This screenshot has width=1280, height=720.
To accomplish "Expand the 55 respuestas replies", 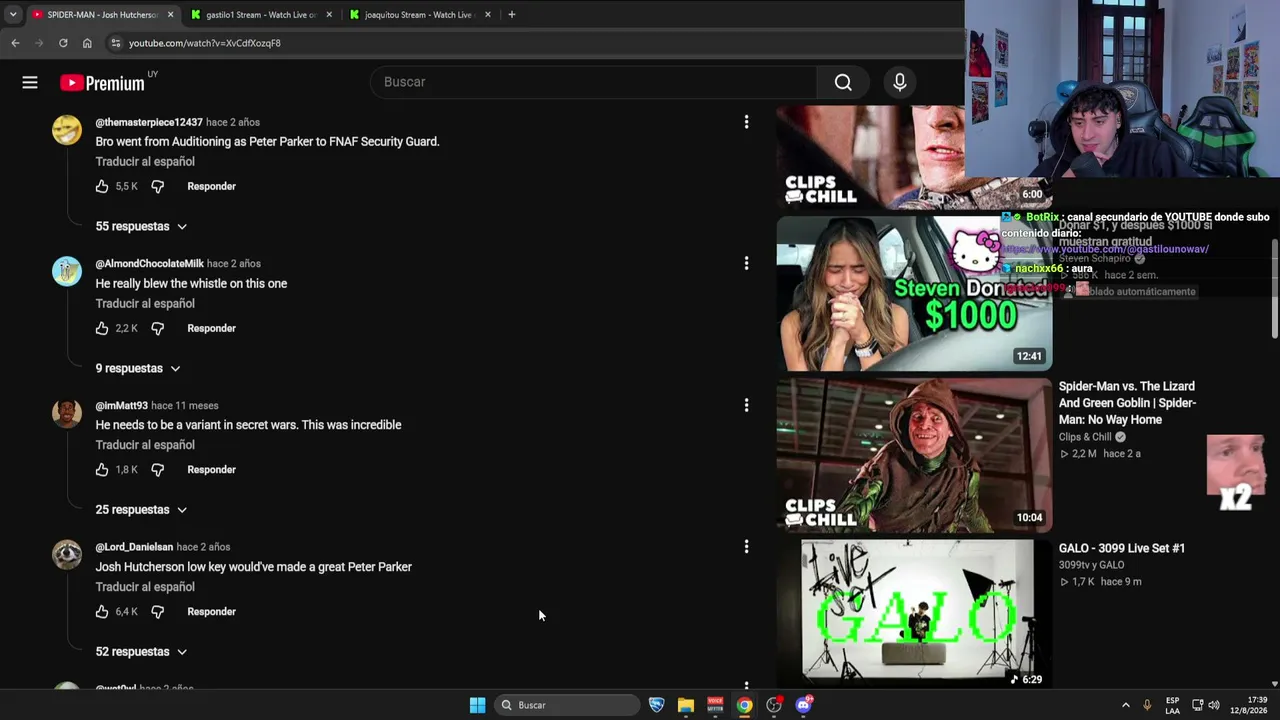I will pos(141,227).
